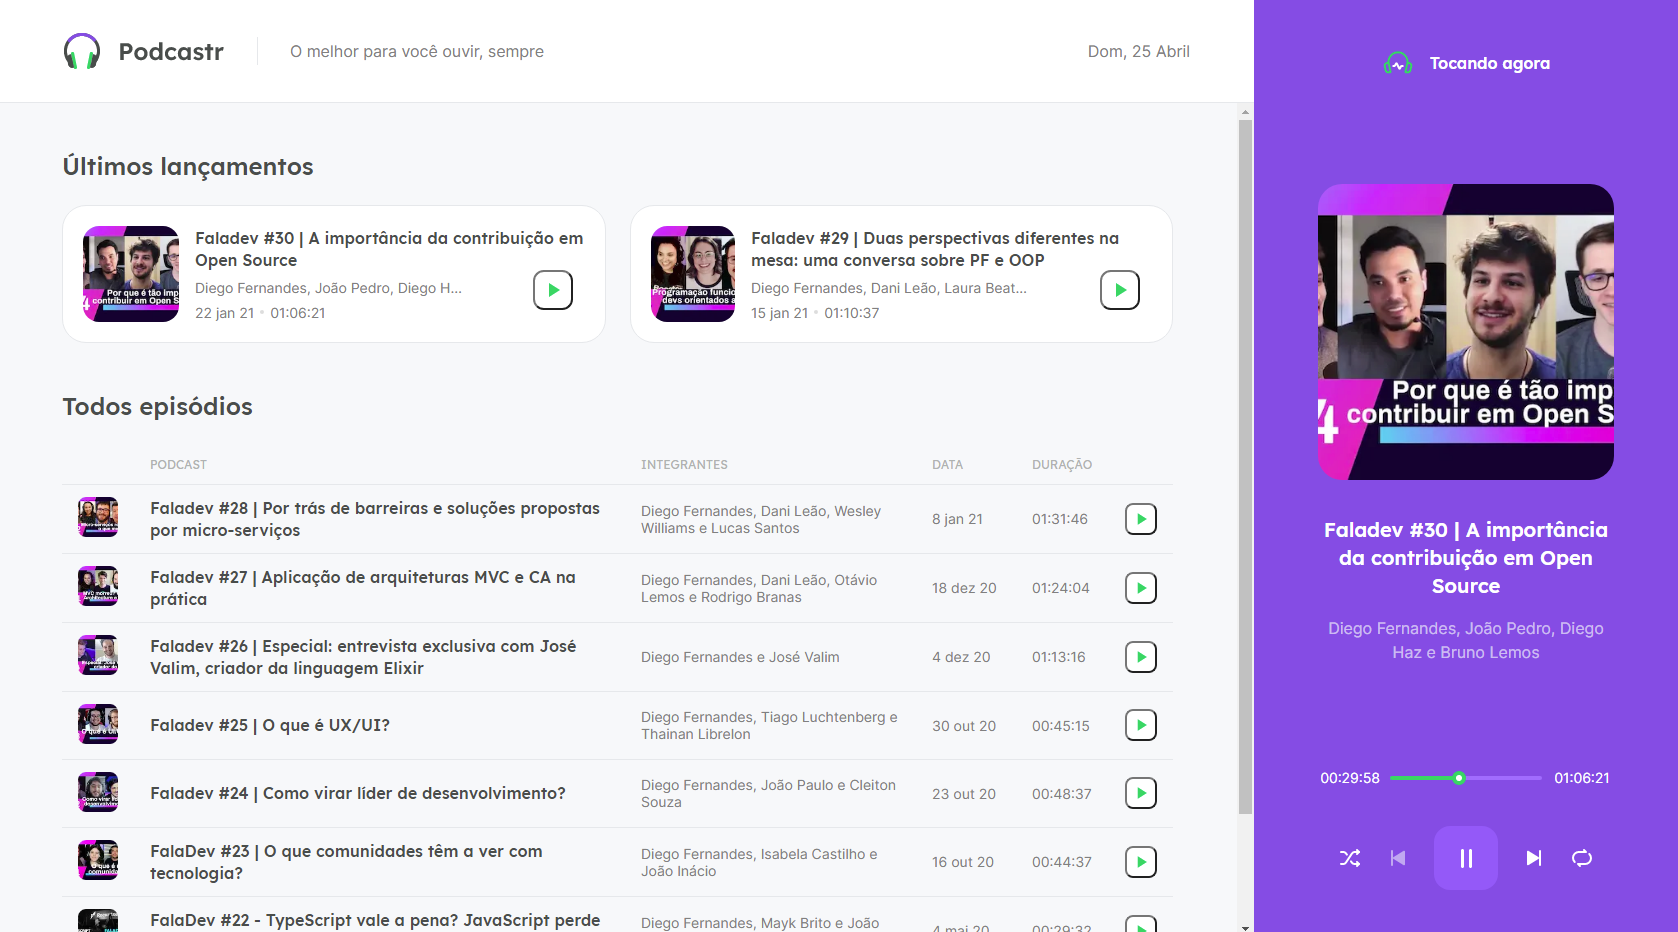
Task: Skip to next episode in player
Action: pyautogui.click(x=1534, y=858)
